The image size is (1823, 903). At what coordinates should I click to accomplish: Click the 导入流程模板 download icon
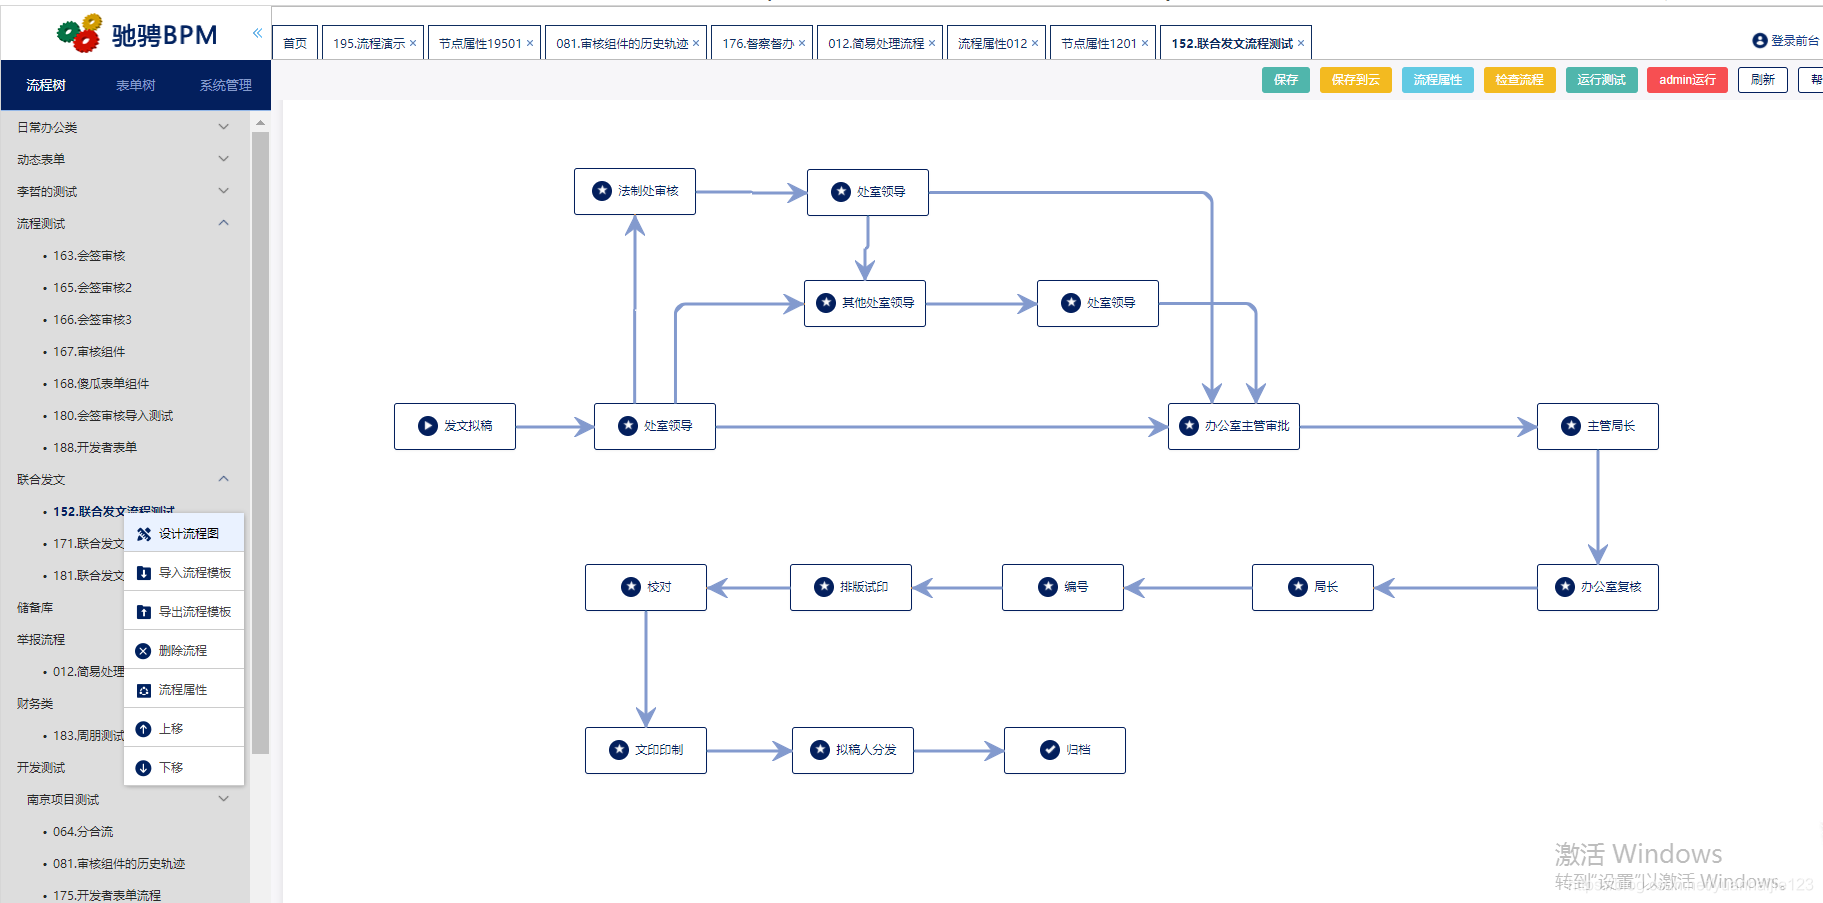click(x=144, y=573)
